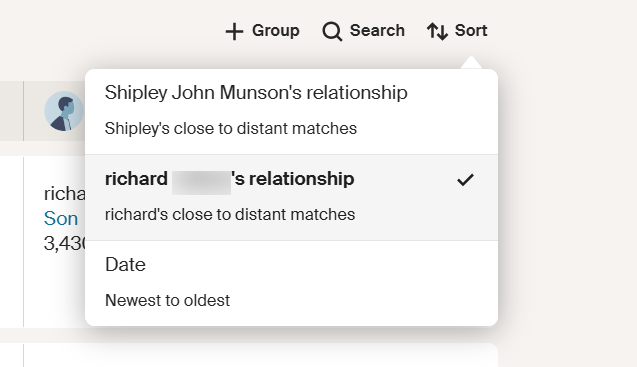Select 'Shipley's close to distant matches' text
Image resolution: width=637 pixels, height=367 pixels.
pyautogui.click(x=231, y=129)
